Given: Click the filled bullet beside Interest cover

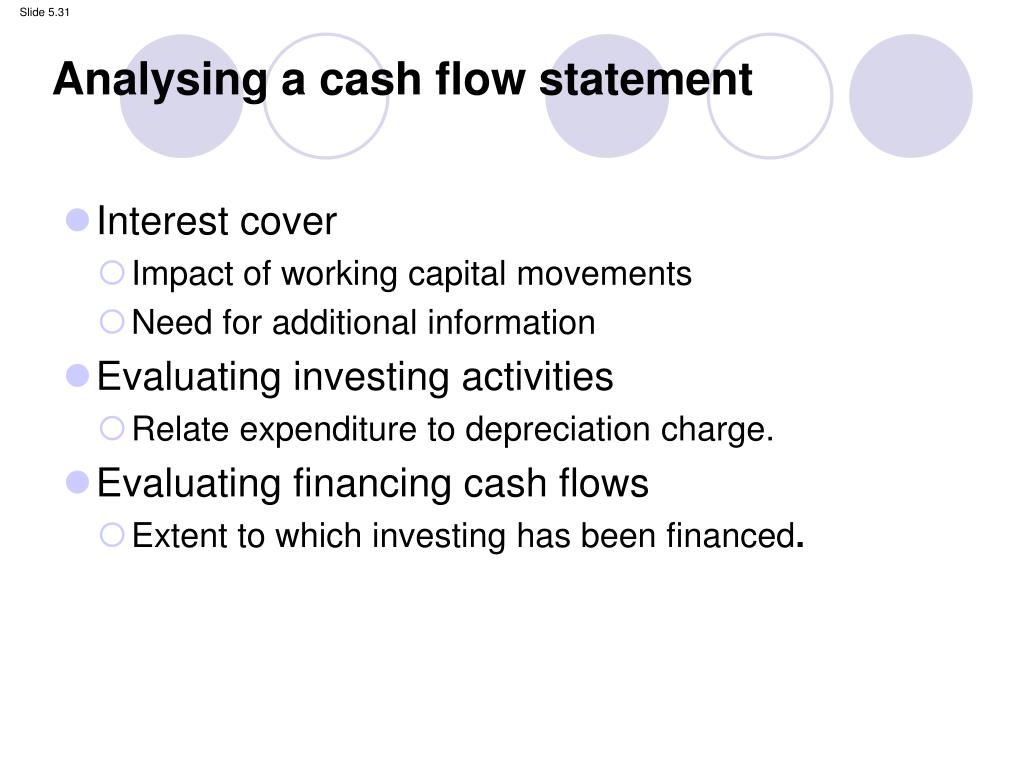Looking at the screenshot, I should click(x=78, y=220).
